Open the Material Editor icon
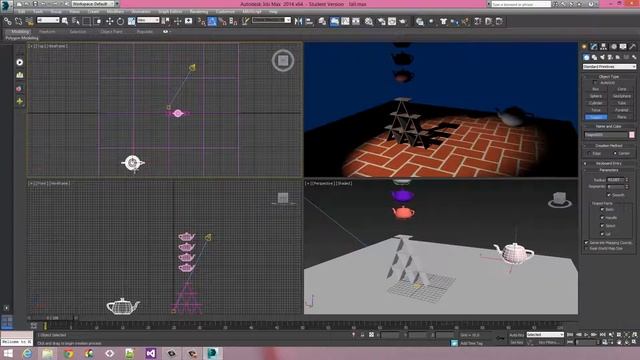This screenshot has width=640, height=360. pyautogui.click(x=369, y=21)
